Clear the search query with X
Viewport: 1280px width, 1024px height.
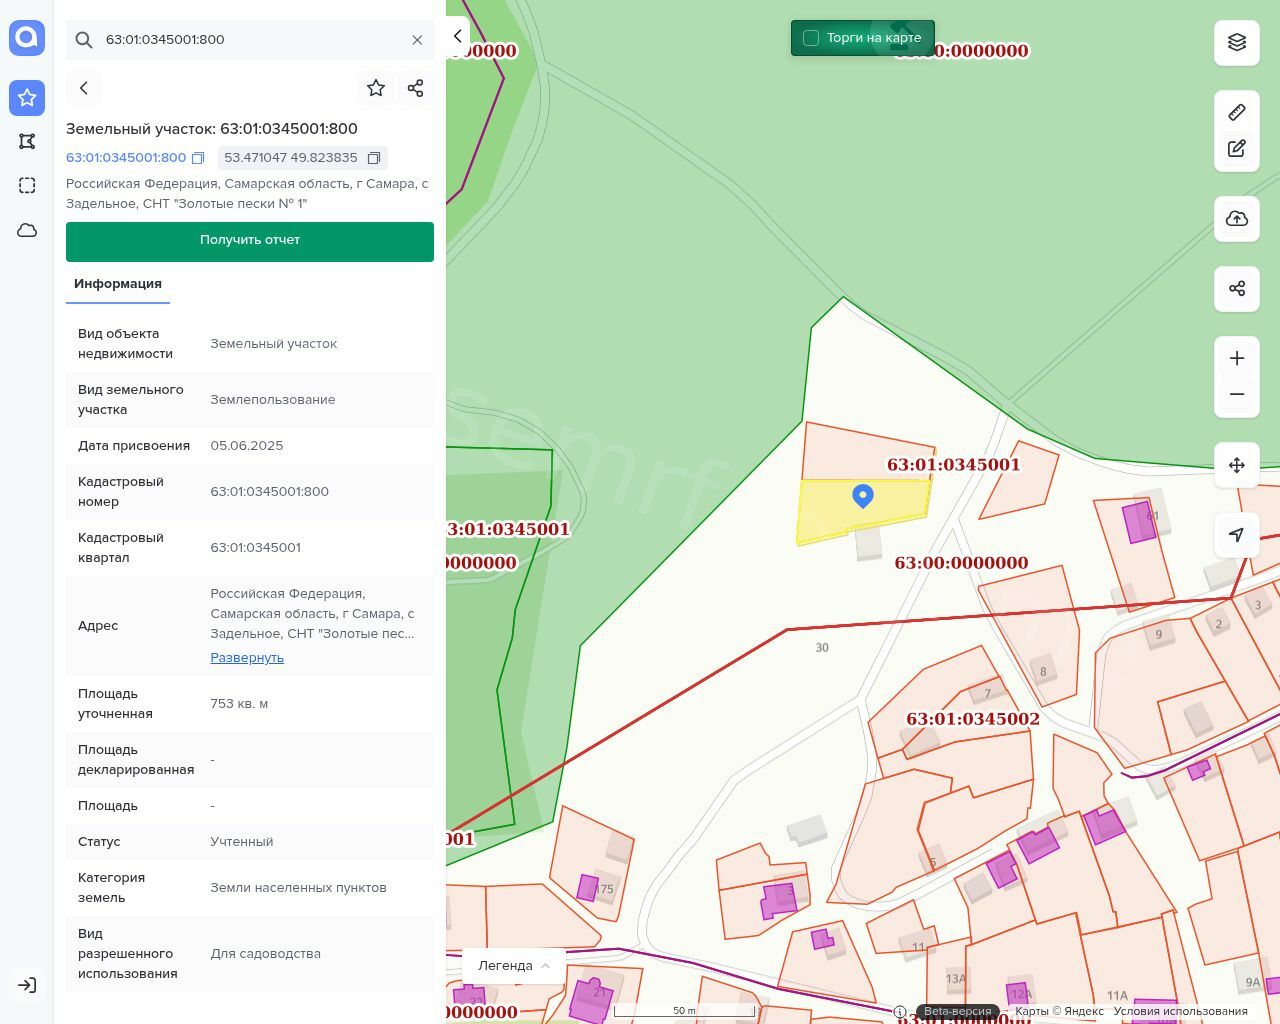click(x=417, y=40)
